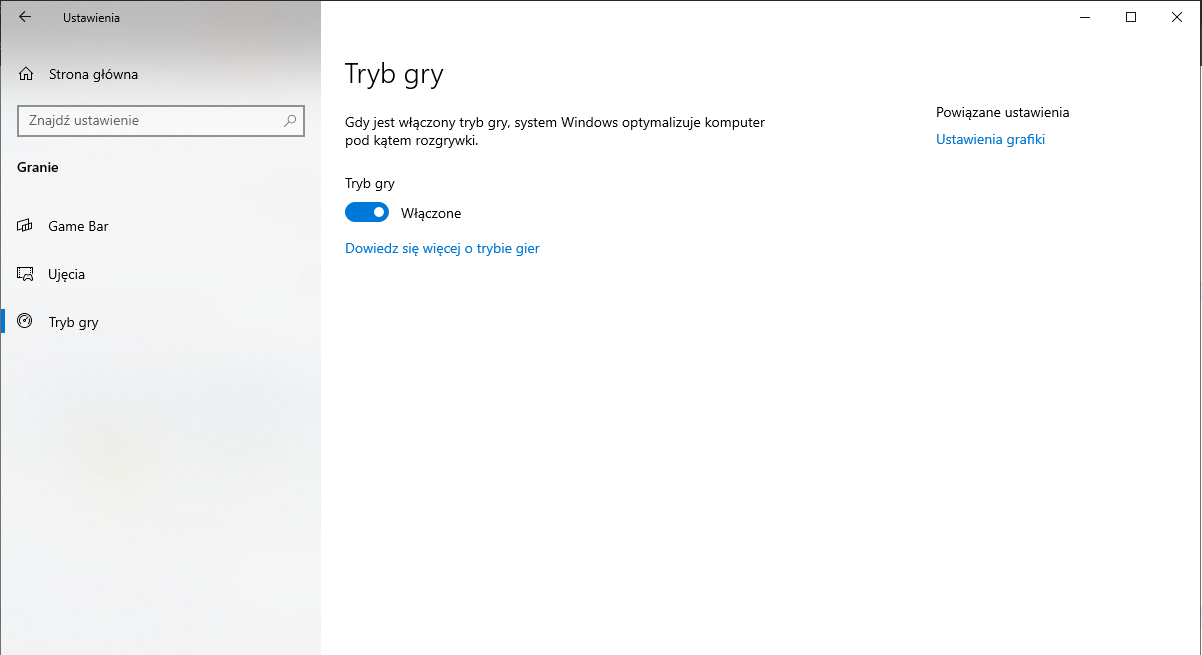
Task: Open Dowiedz się więcej o trybie gier link
Action: click(x=442, y=248)
